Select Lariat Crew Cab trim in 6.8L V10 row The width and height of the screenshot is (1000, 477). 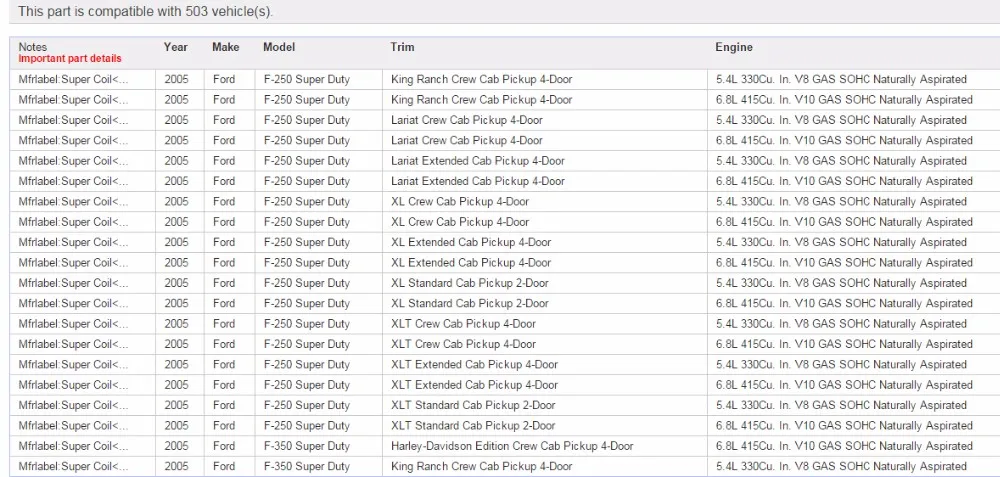467,141
